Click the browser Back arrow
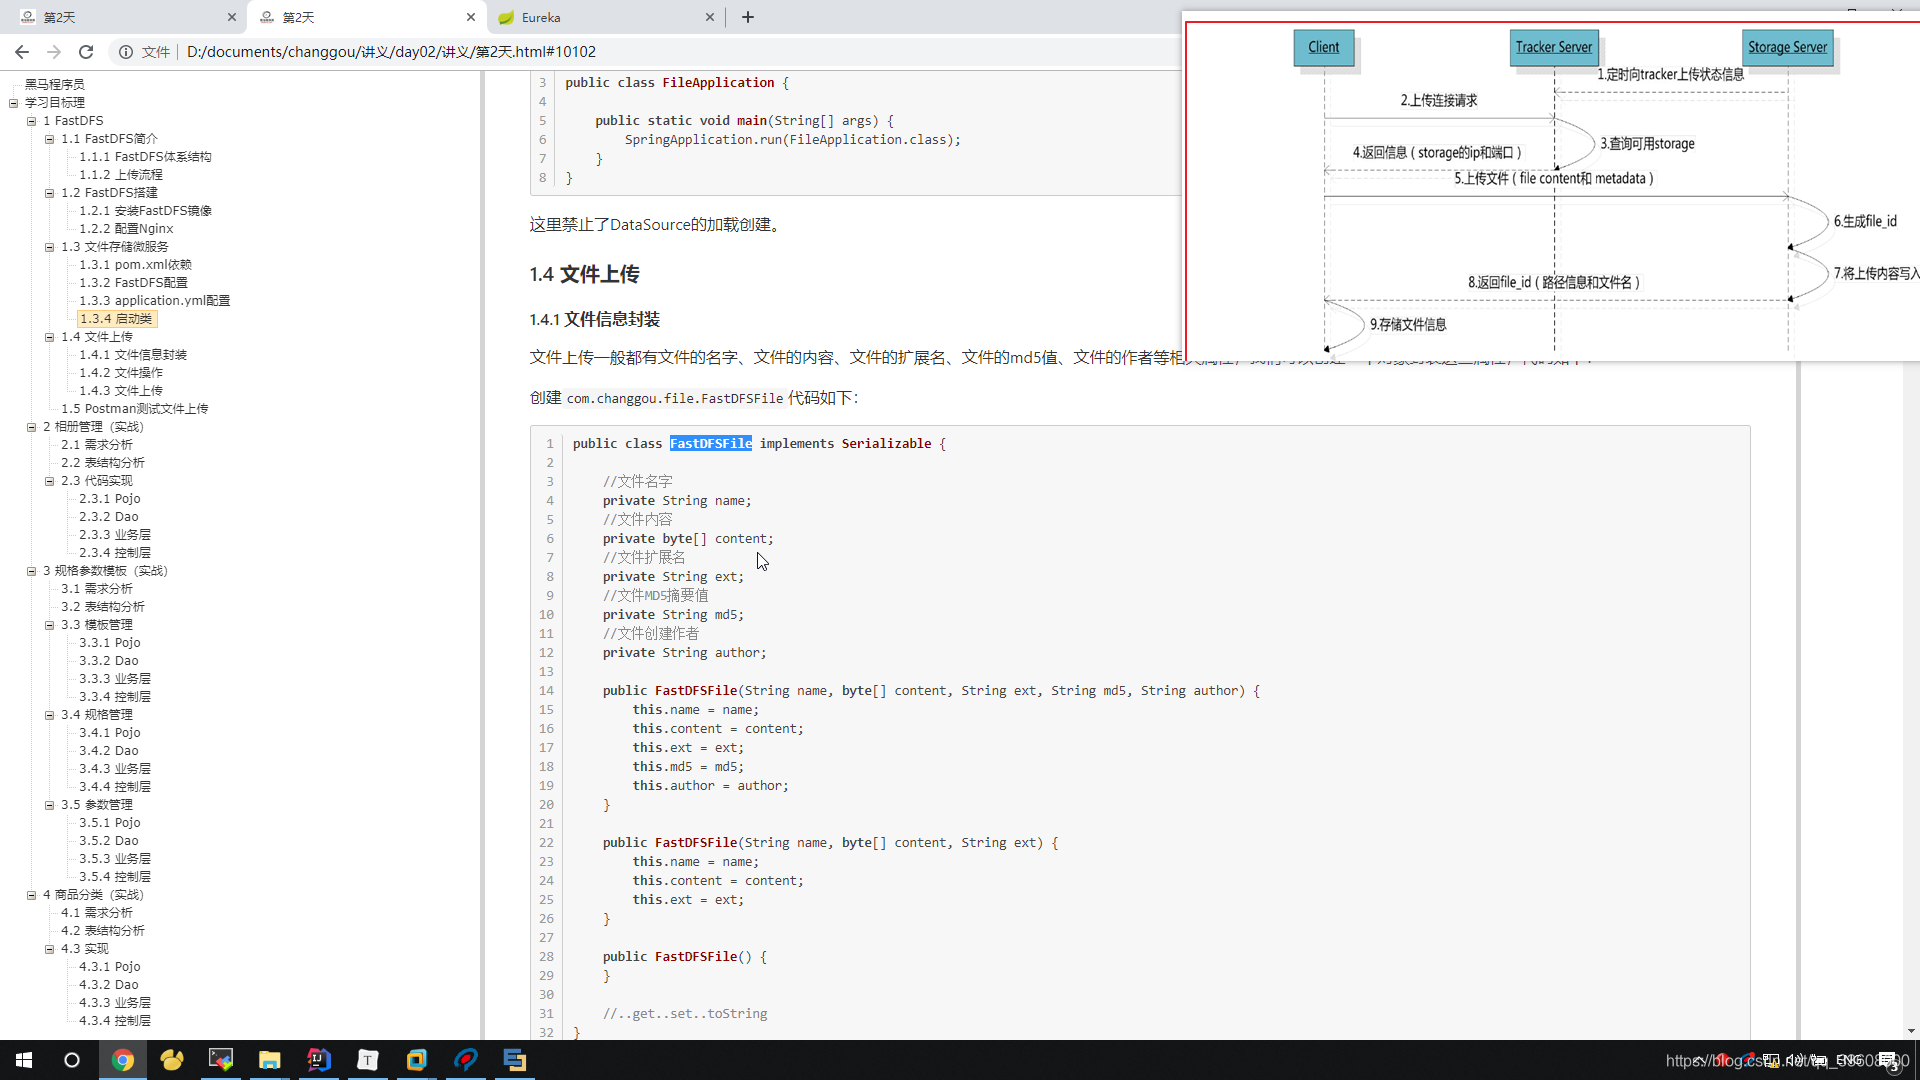The width and height of the screenshot is (1920, 1080). click(22, 52)
